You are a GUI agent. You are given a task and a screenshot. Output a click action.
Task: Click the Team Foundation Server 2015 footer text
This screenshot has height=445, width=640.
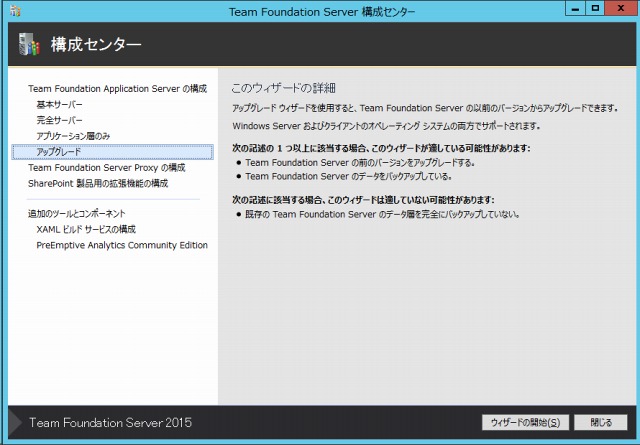(x=110, y=423)
